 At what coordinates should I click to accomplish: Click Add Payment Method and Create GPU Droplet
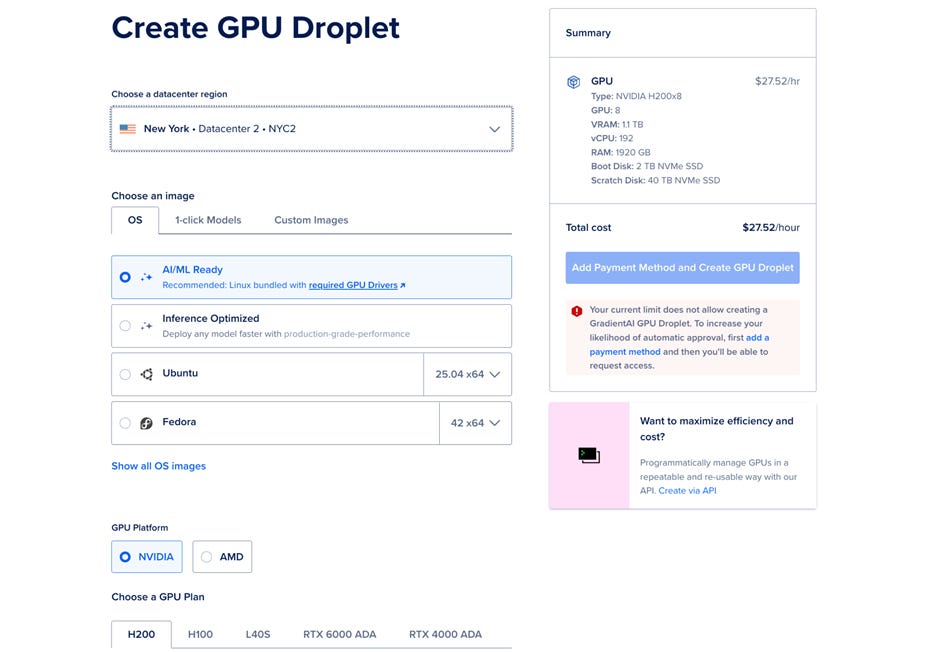(x=682, y=268)
